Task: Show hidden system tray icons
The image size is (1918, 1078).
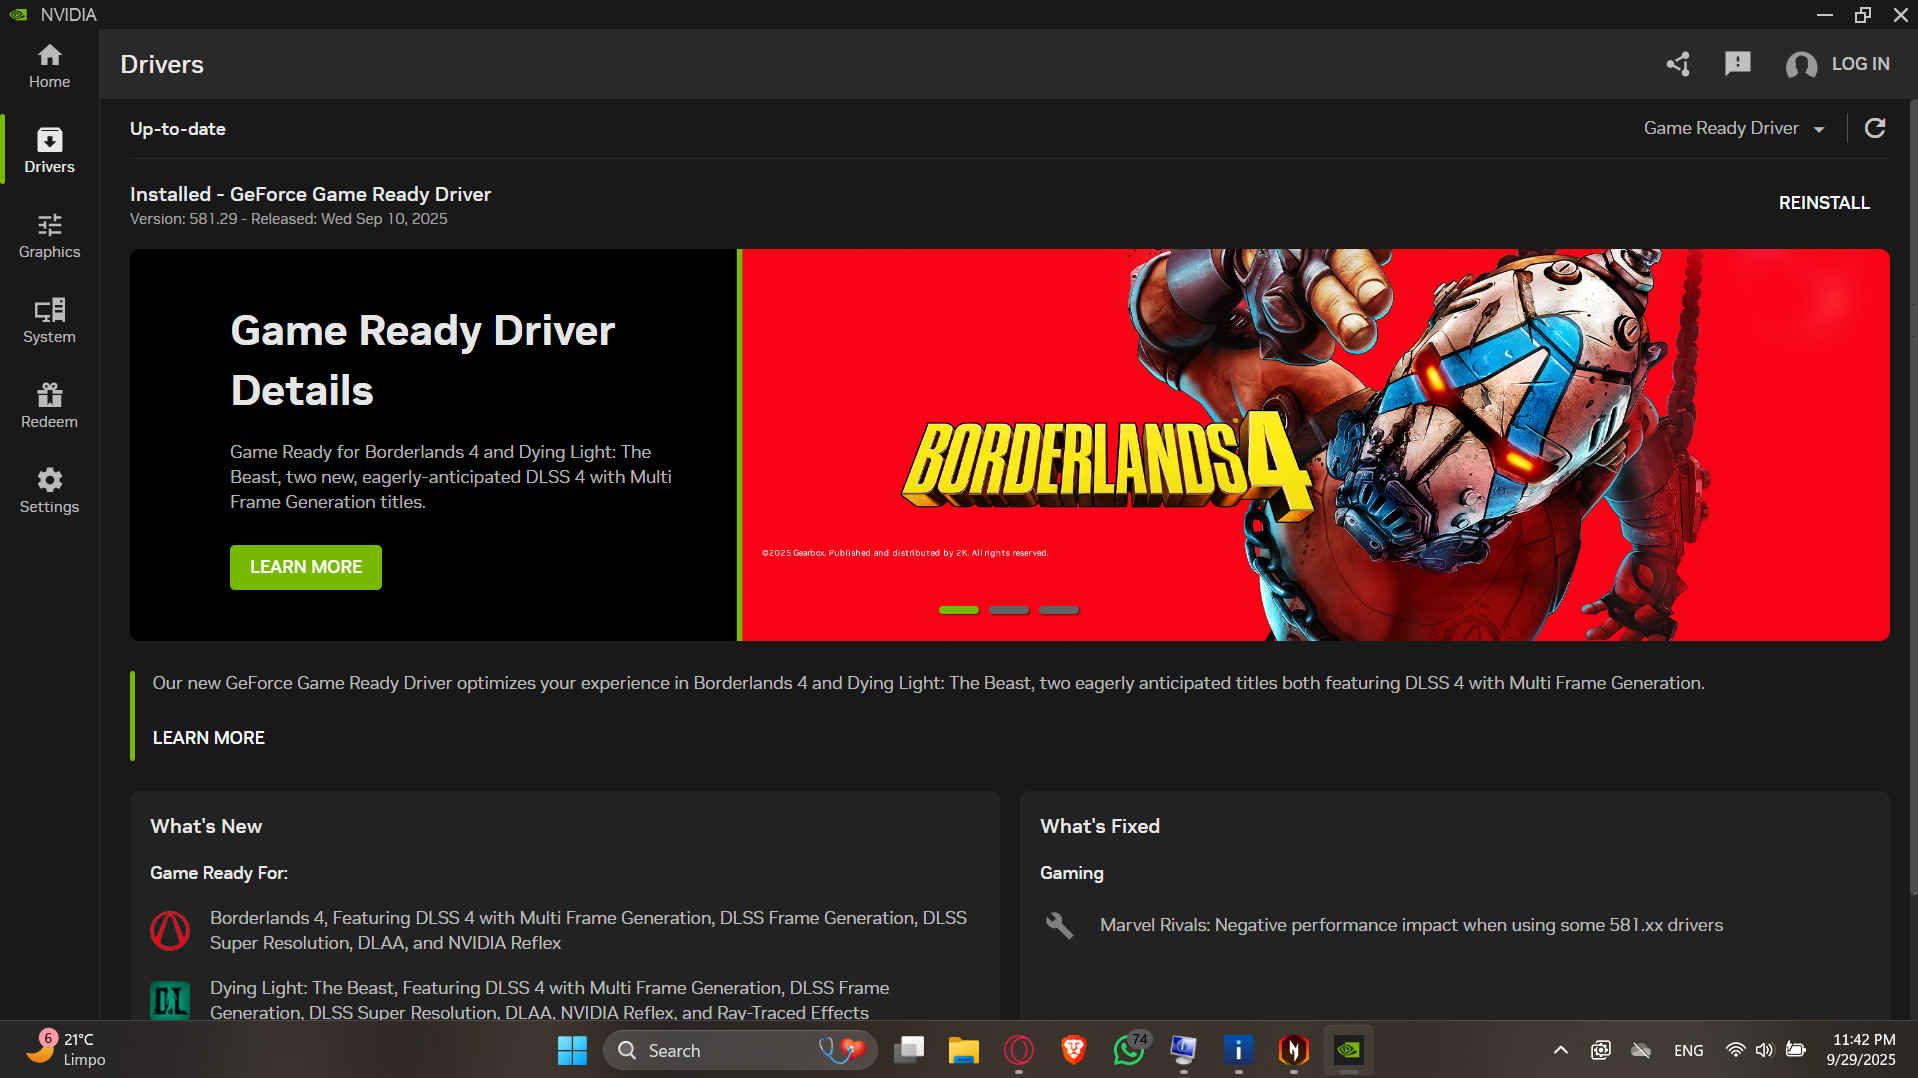Action: (1560, 1050)
